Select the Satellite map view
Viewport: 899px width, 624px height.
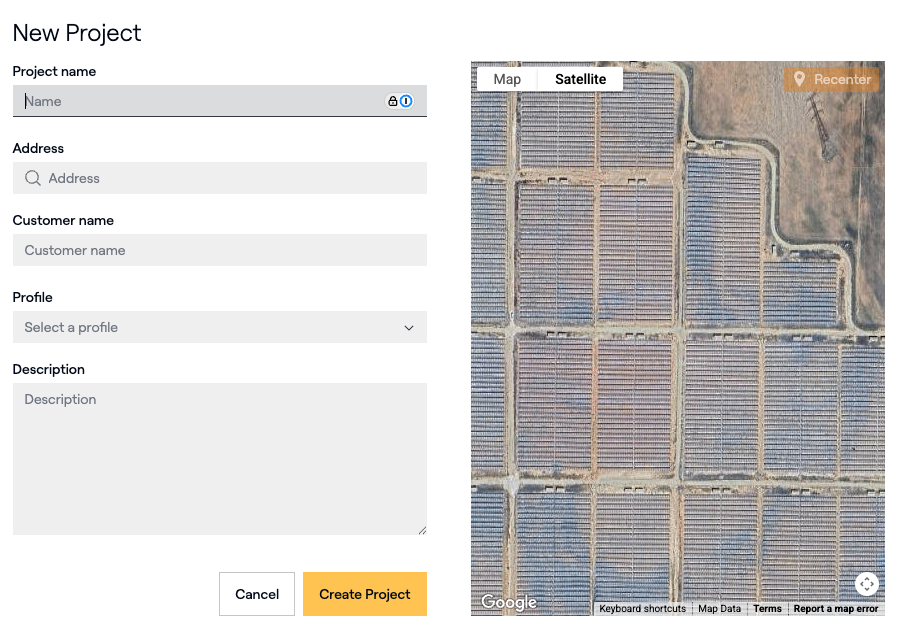tap(580, 79)
